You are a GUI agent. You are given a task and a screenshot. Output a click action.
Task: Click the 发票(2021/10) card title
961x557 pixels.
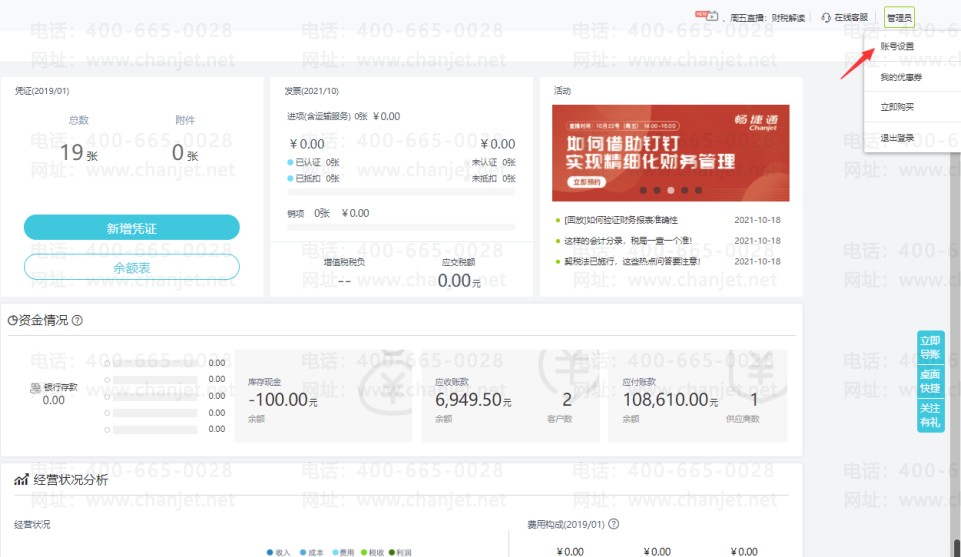tap(311, 91)
